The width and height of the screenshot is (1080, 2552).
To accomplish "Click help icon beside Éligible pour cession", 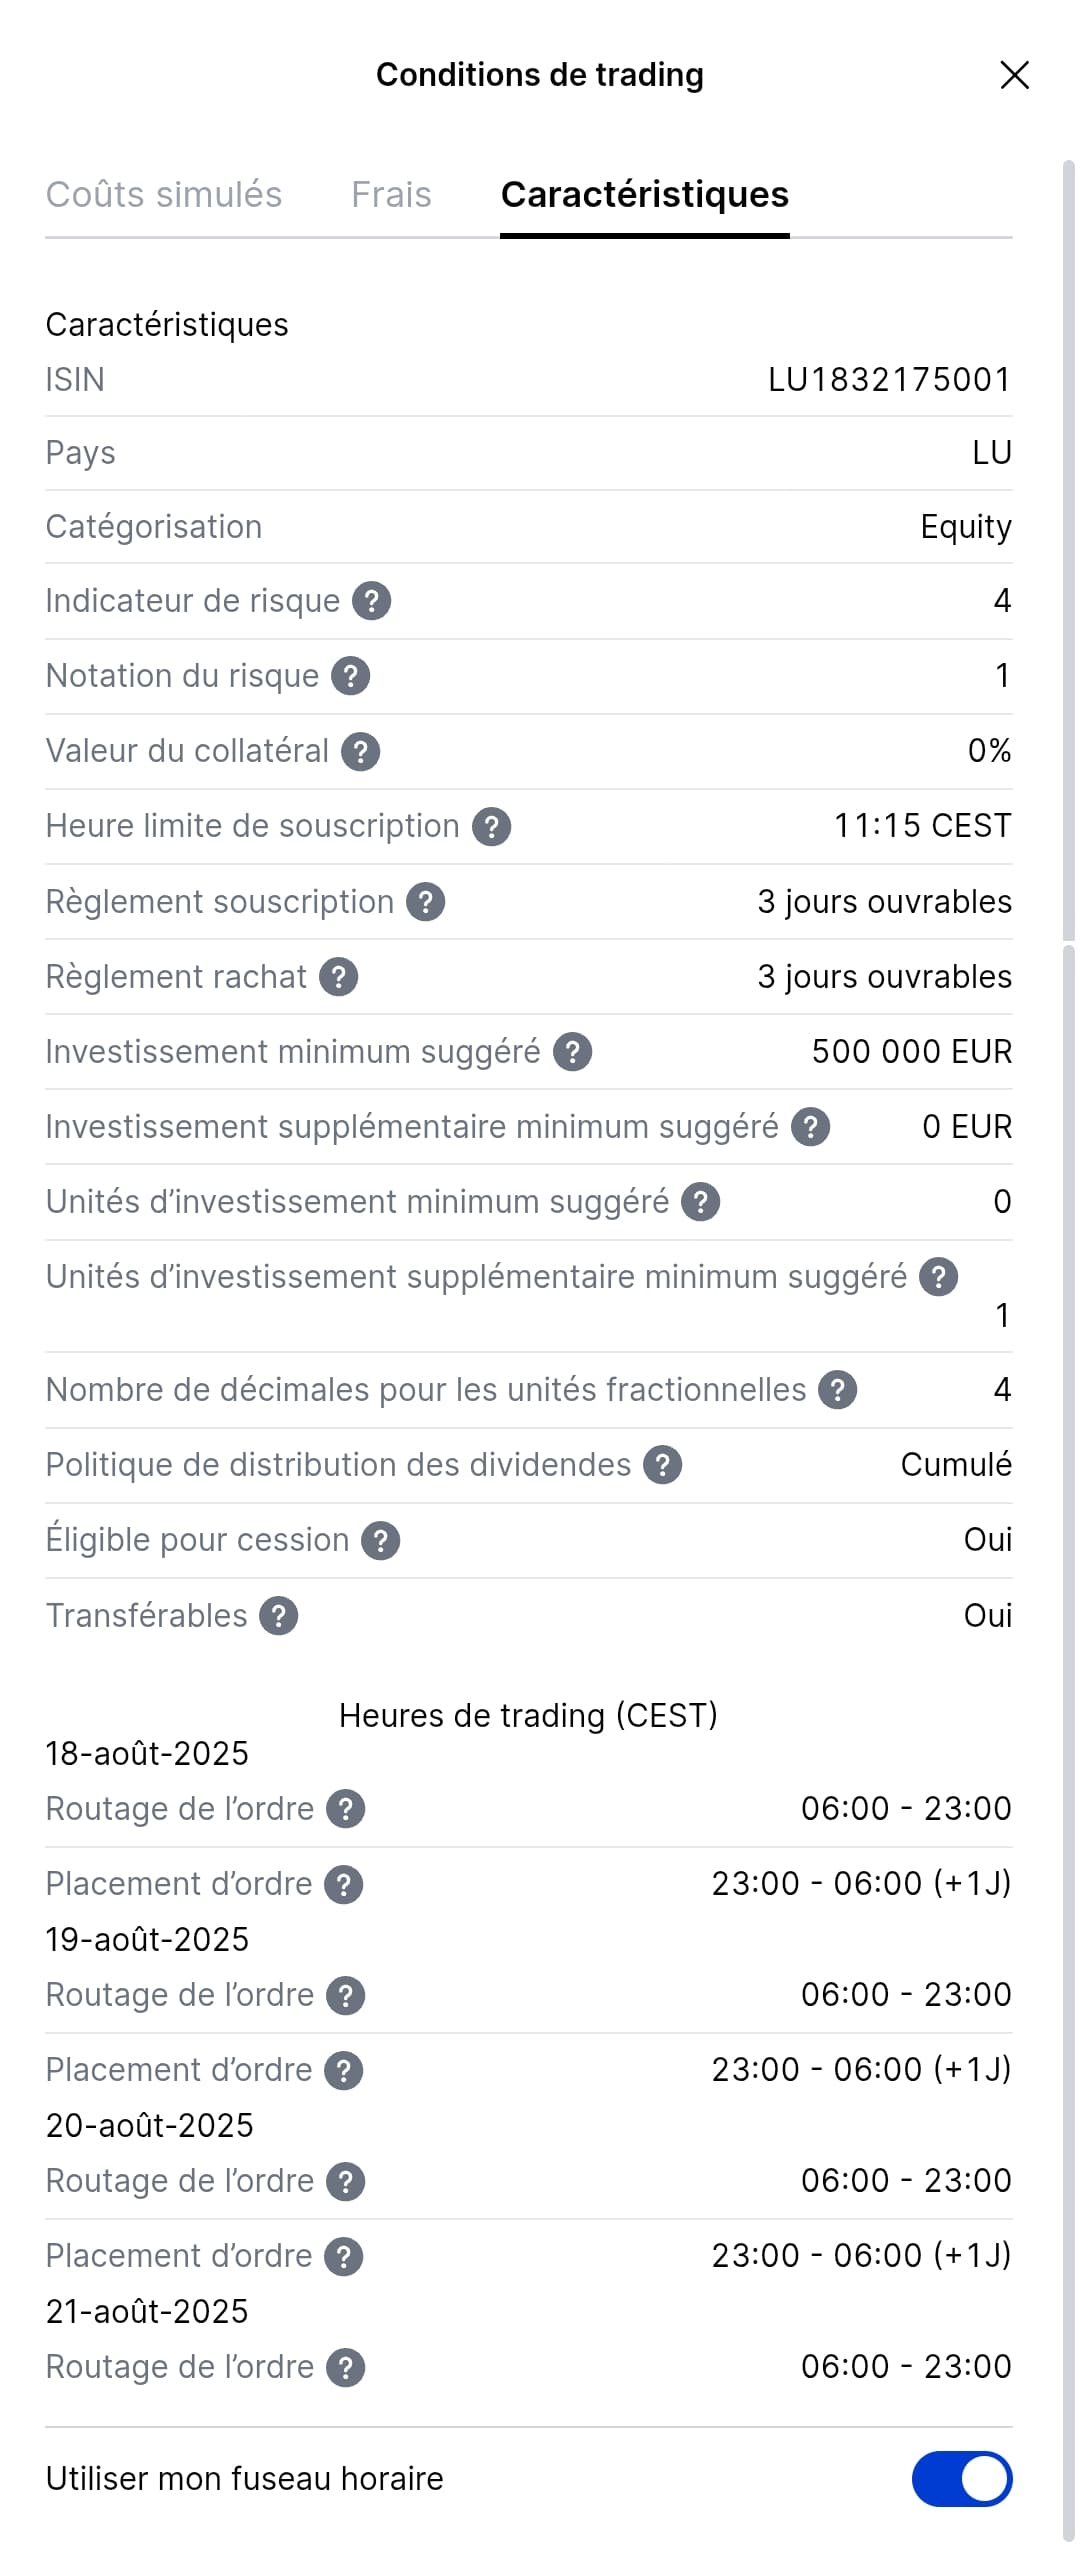I will (x=380, y=1541).
